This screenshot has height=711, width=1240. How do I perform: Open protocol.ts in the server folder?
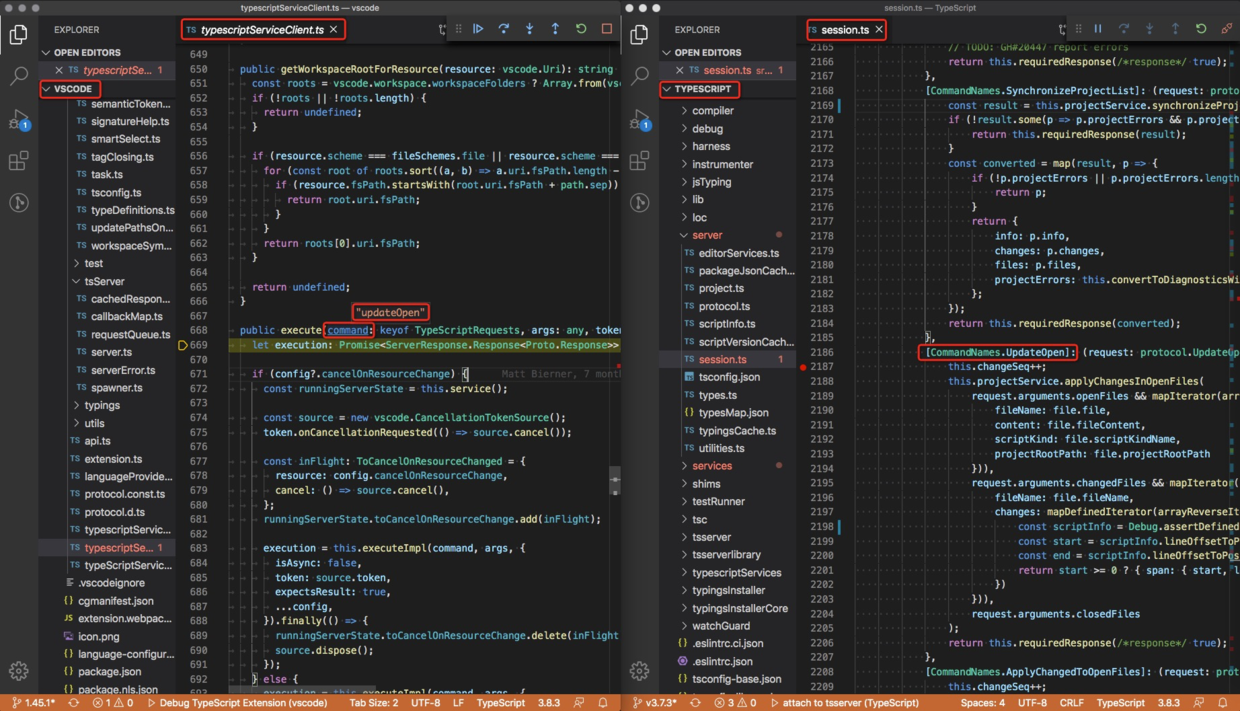click(724, 306)
